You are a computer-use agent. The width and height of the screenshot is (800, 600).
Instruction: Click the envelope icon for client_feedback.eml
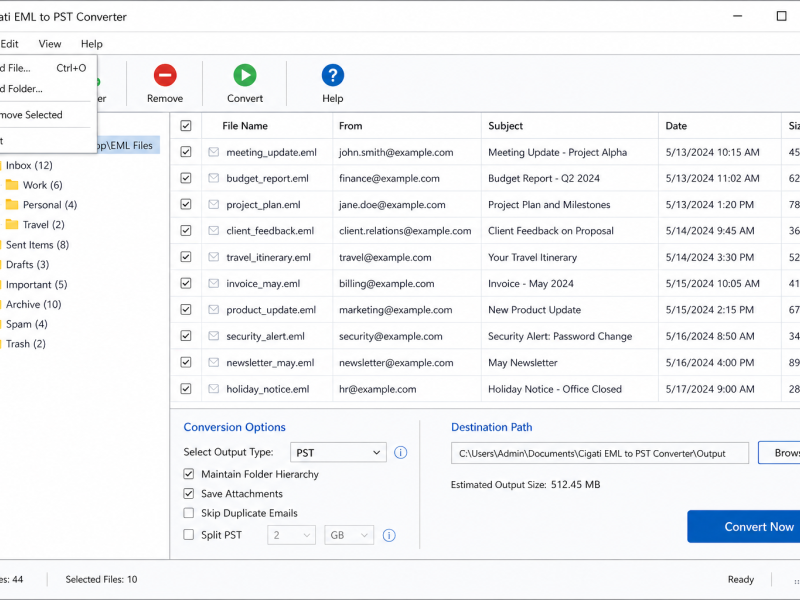click(214, 231)
